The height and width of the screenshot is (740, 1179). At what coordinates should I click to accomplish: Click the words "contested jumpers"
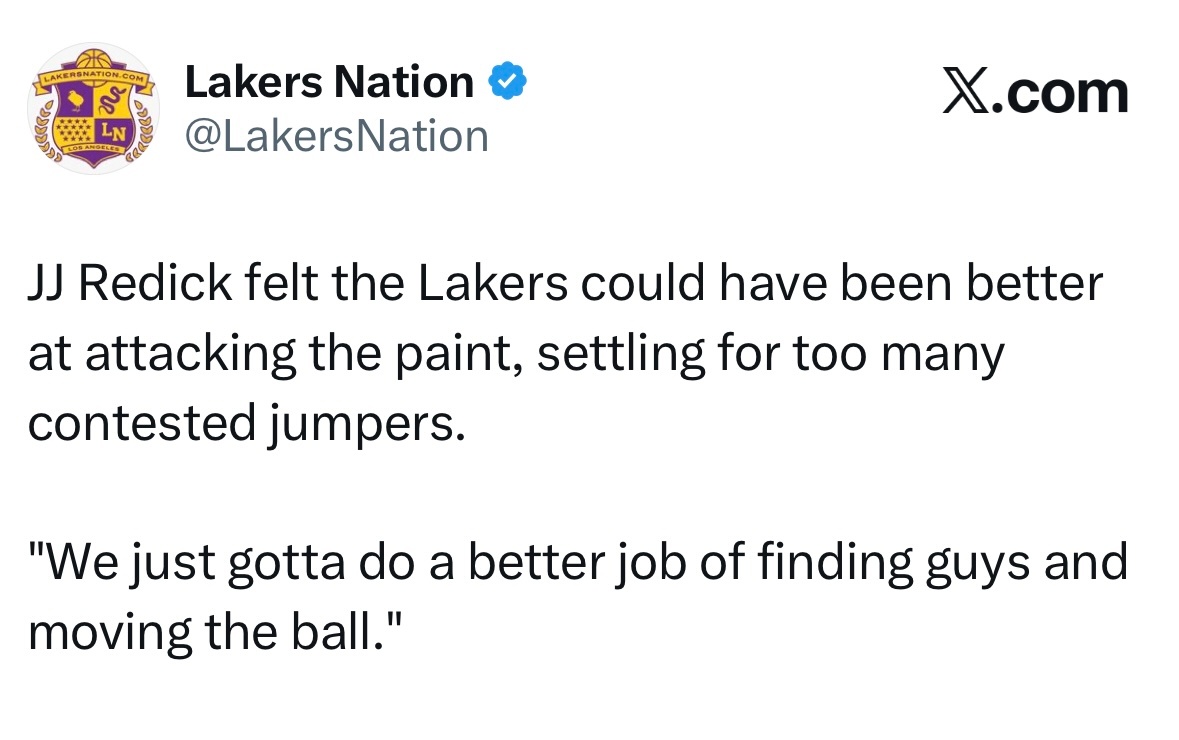coord(246,424)
